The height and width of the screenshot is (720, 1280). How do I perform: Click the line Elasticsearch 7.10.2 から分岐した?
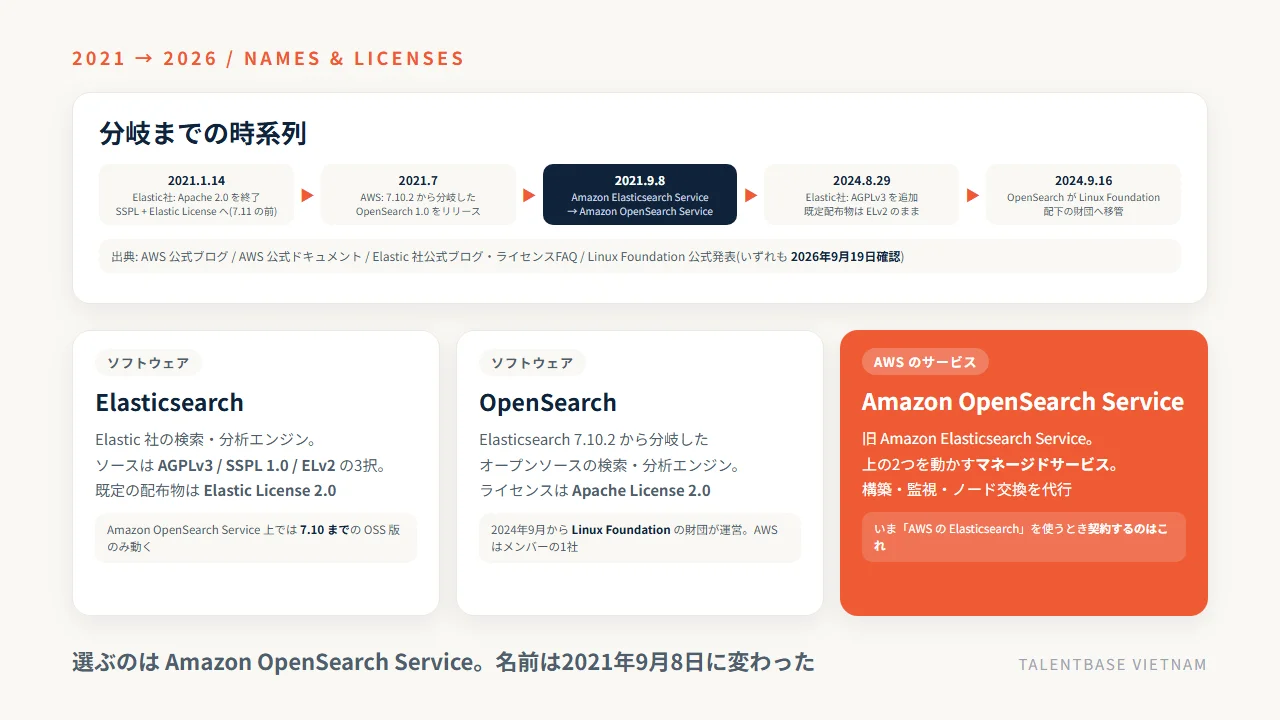point(594,440)
